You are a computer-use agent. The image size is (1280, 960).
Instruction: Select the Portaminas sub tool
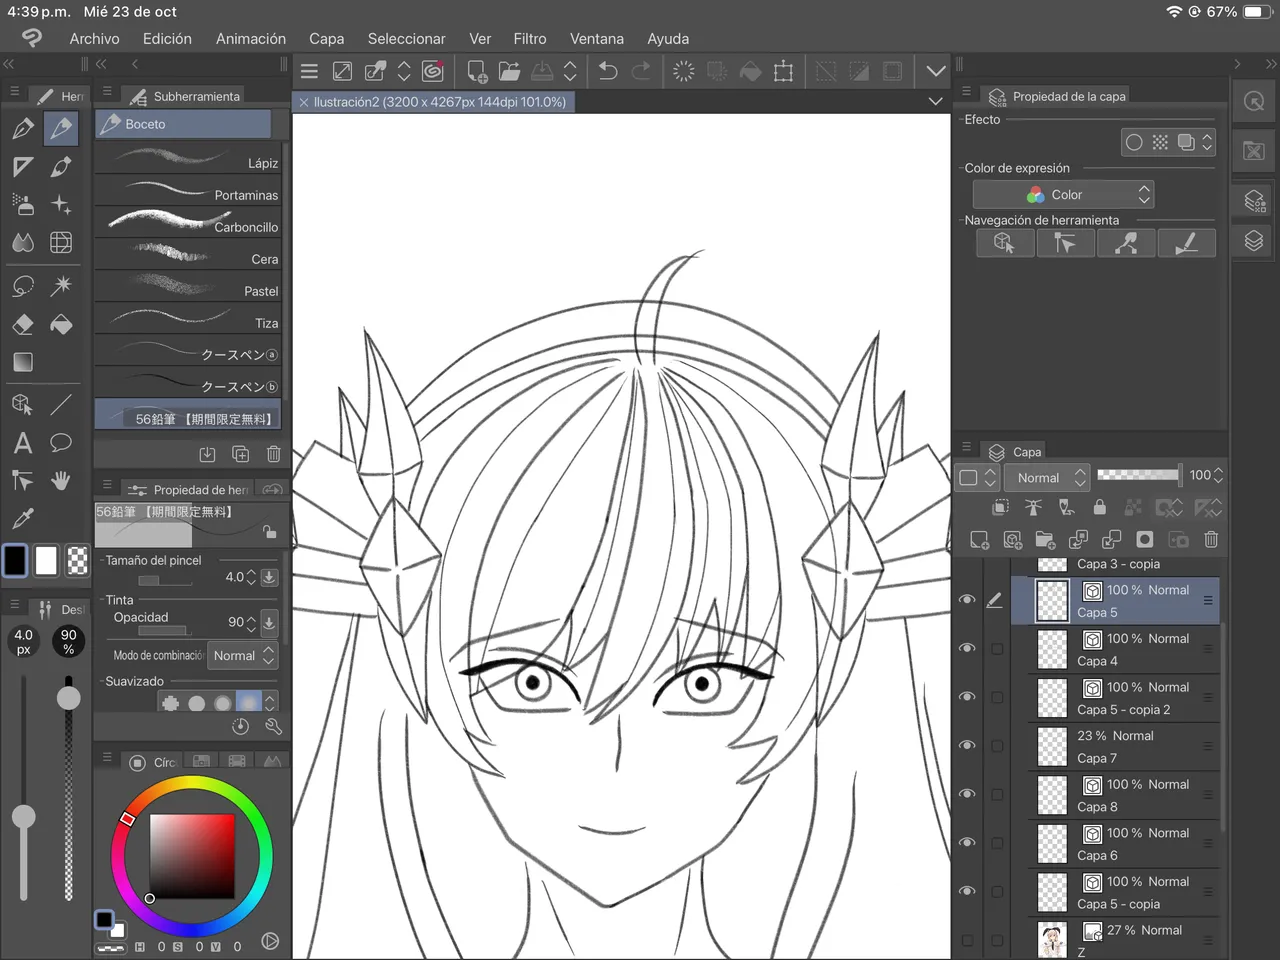(x=188, y=190)
